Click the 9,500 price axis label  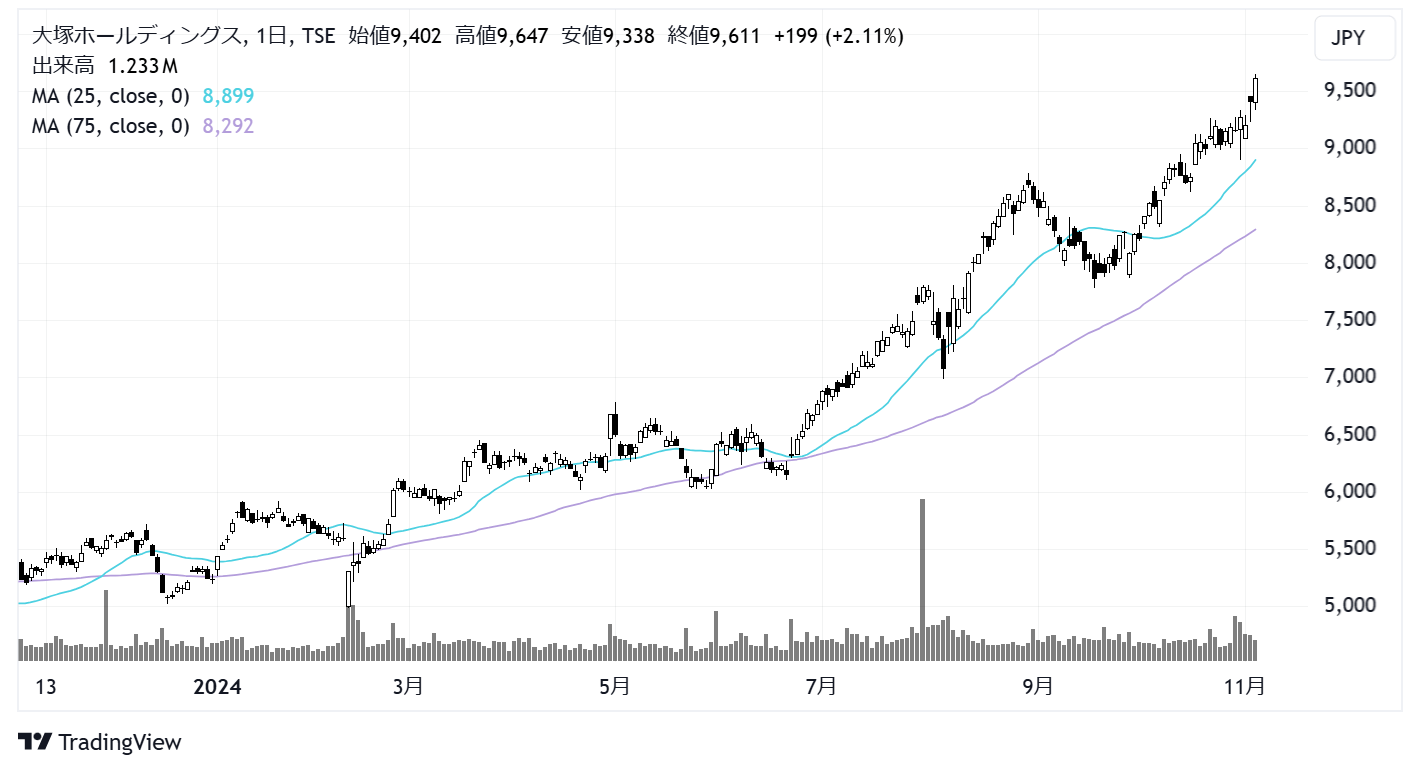coord(1350,90)
